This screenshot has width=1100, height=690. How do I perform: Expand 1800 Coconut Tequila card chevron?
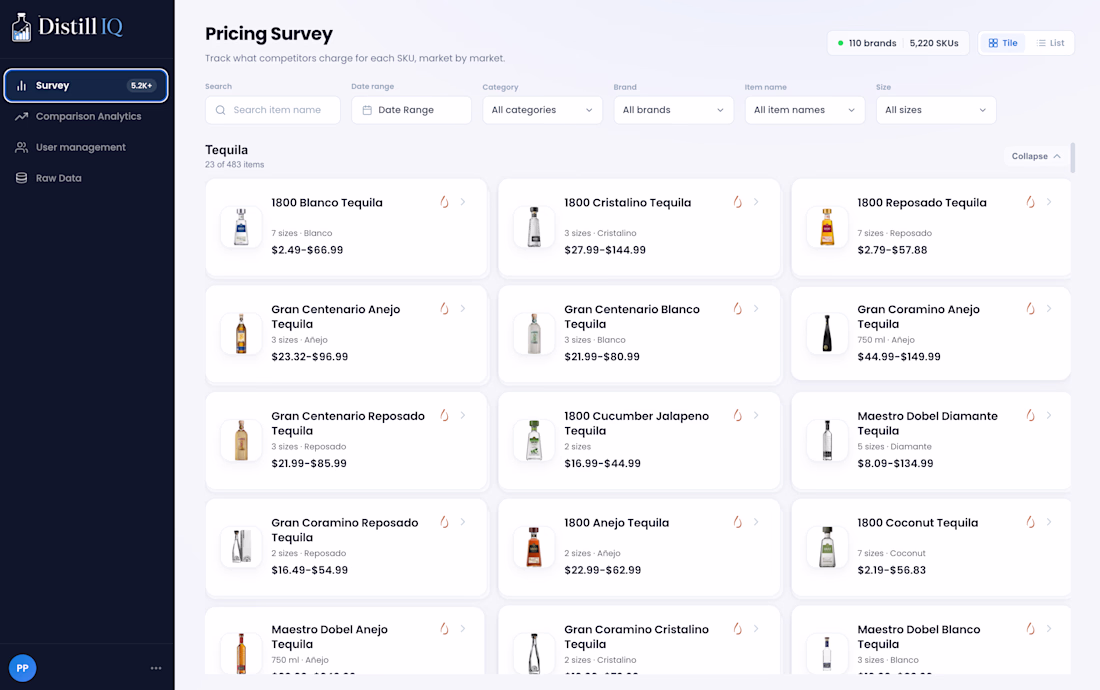click(x=1049, y=522)
